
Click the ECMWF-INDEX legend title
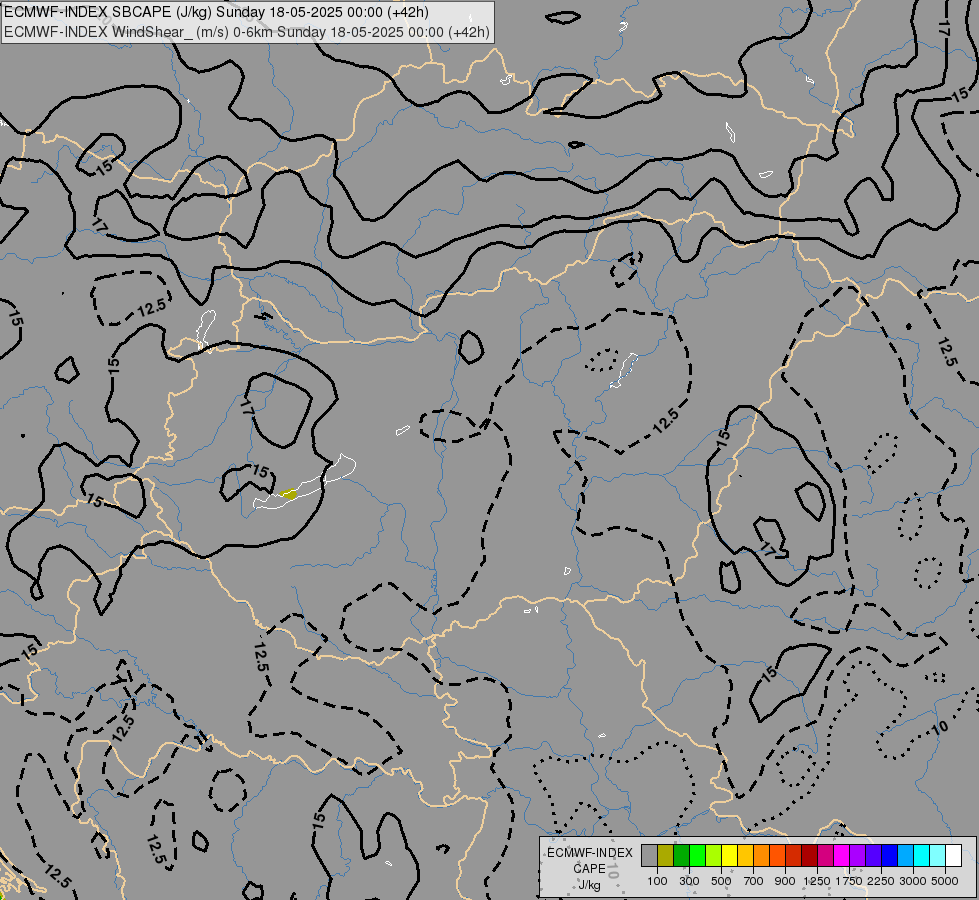tap(590, 853)
